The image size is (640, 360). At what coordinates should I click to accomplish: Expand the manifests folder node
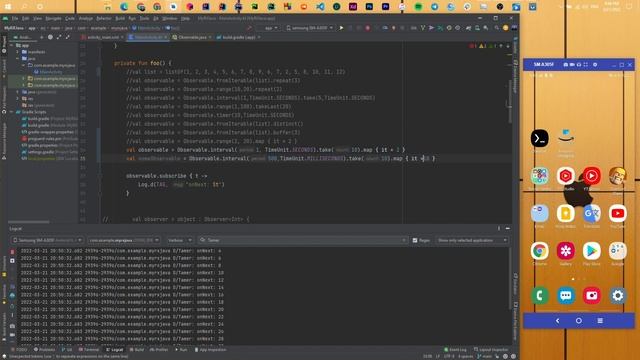click(x=18, y=52)
